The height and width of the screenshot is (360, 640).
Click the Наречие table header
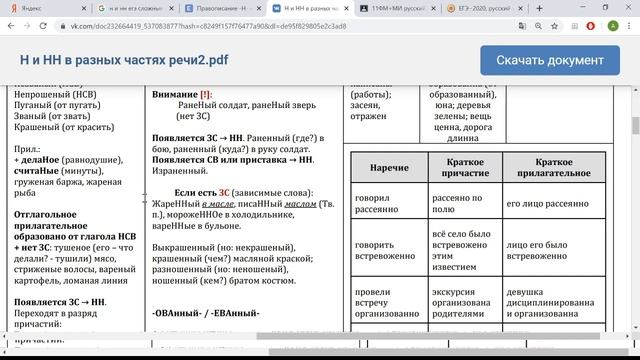(389, 167)
